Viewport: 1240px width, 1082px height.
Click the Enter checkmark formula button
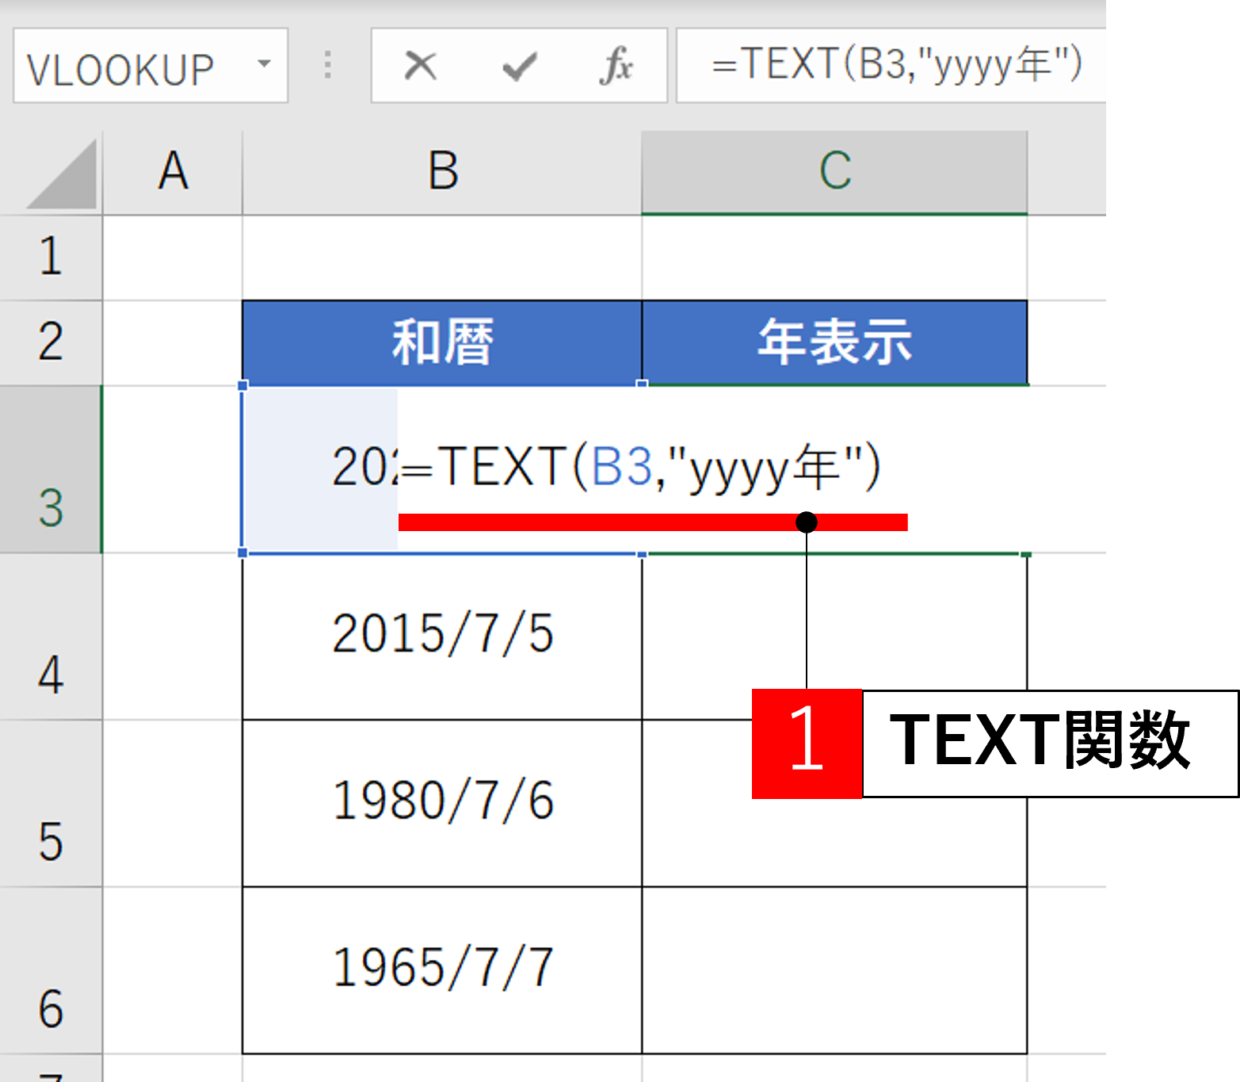[519, 67]
